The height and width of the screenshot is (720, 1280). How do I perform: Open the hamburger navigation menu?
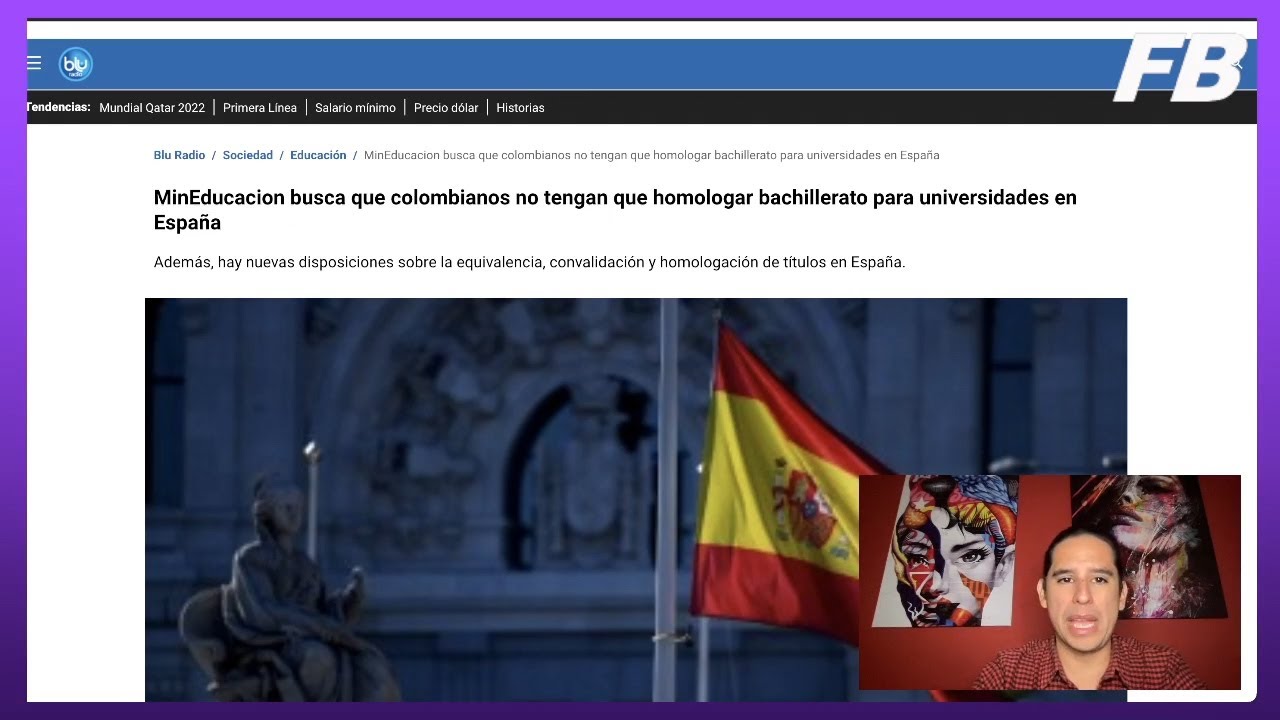pos(33,62)
